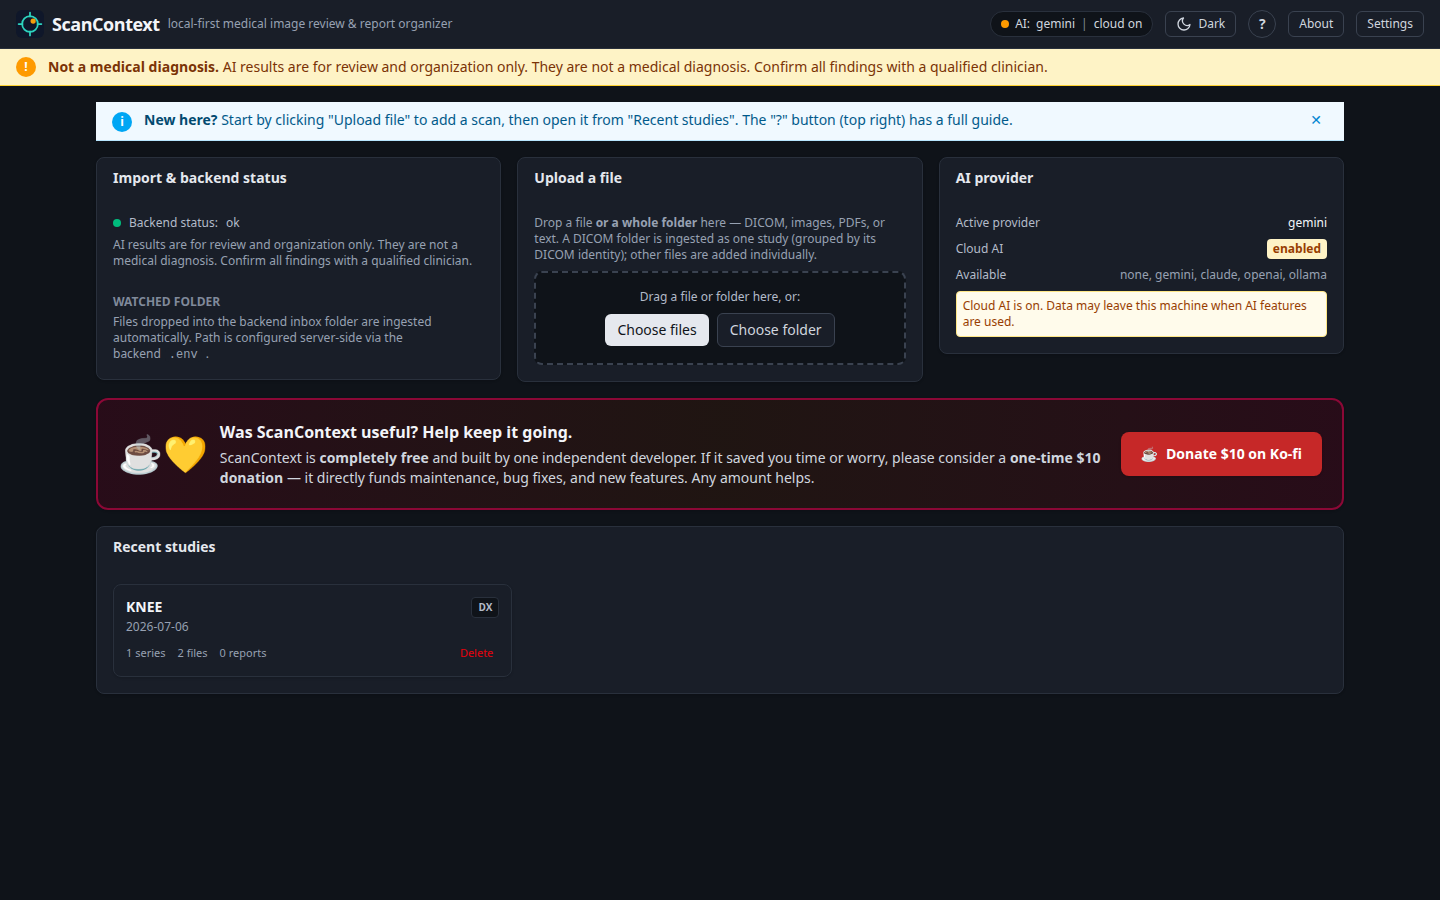This screenshot has width=1440, height=900.
Task: Click the Choose files button
Action: pos(657,330)
